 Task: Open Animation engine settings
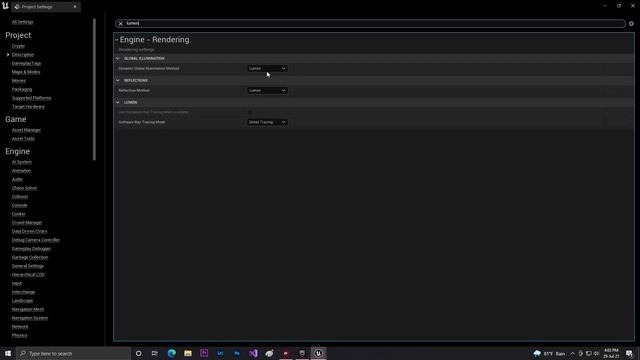(21, 171)
